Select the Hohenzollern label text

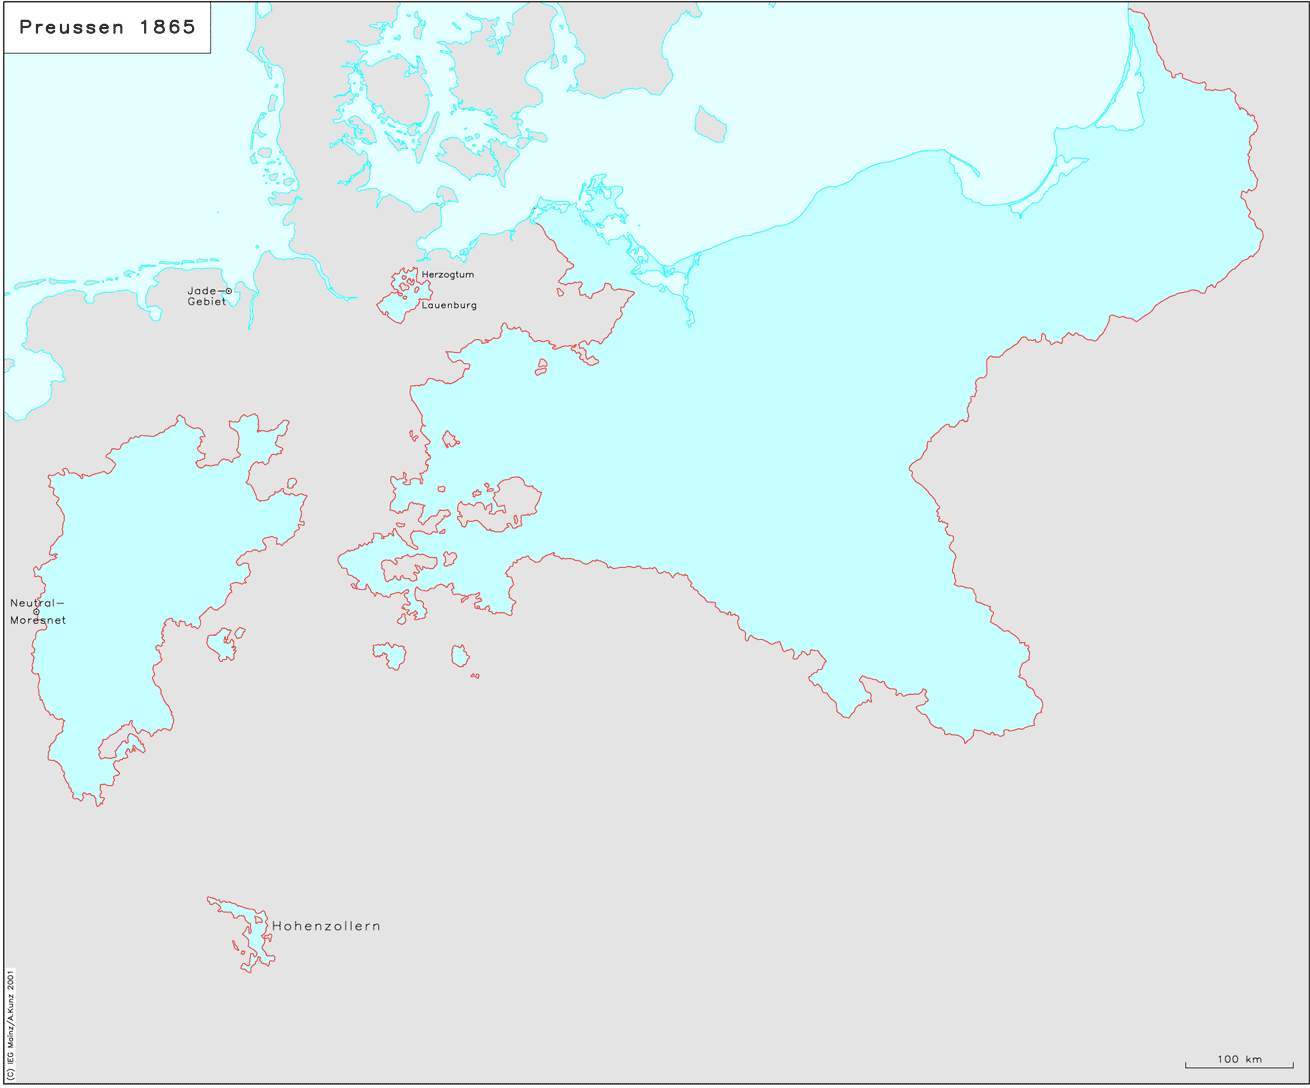(x=326, y=926)
